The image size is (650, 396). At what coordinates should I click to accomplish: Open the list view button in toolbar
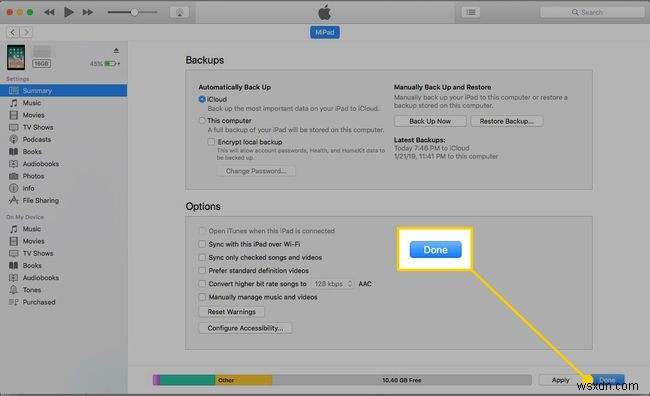point(471,12)
